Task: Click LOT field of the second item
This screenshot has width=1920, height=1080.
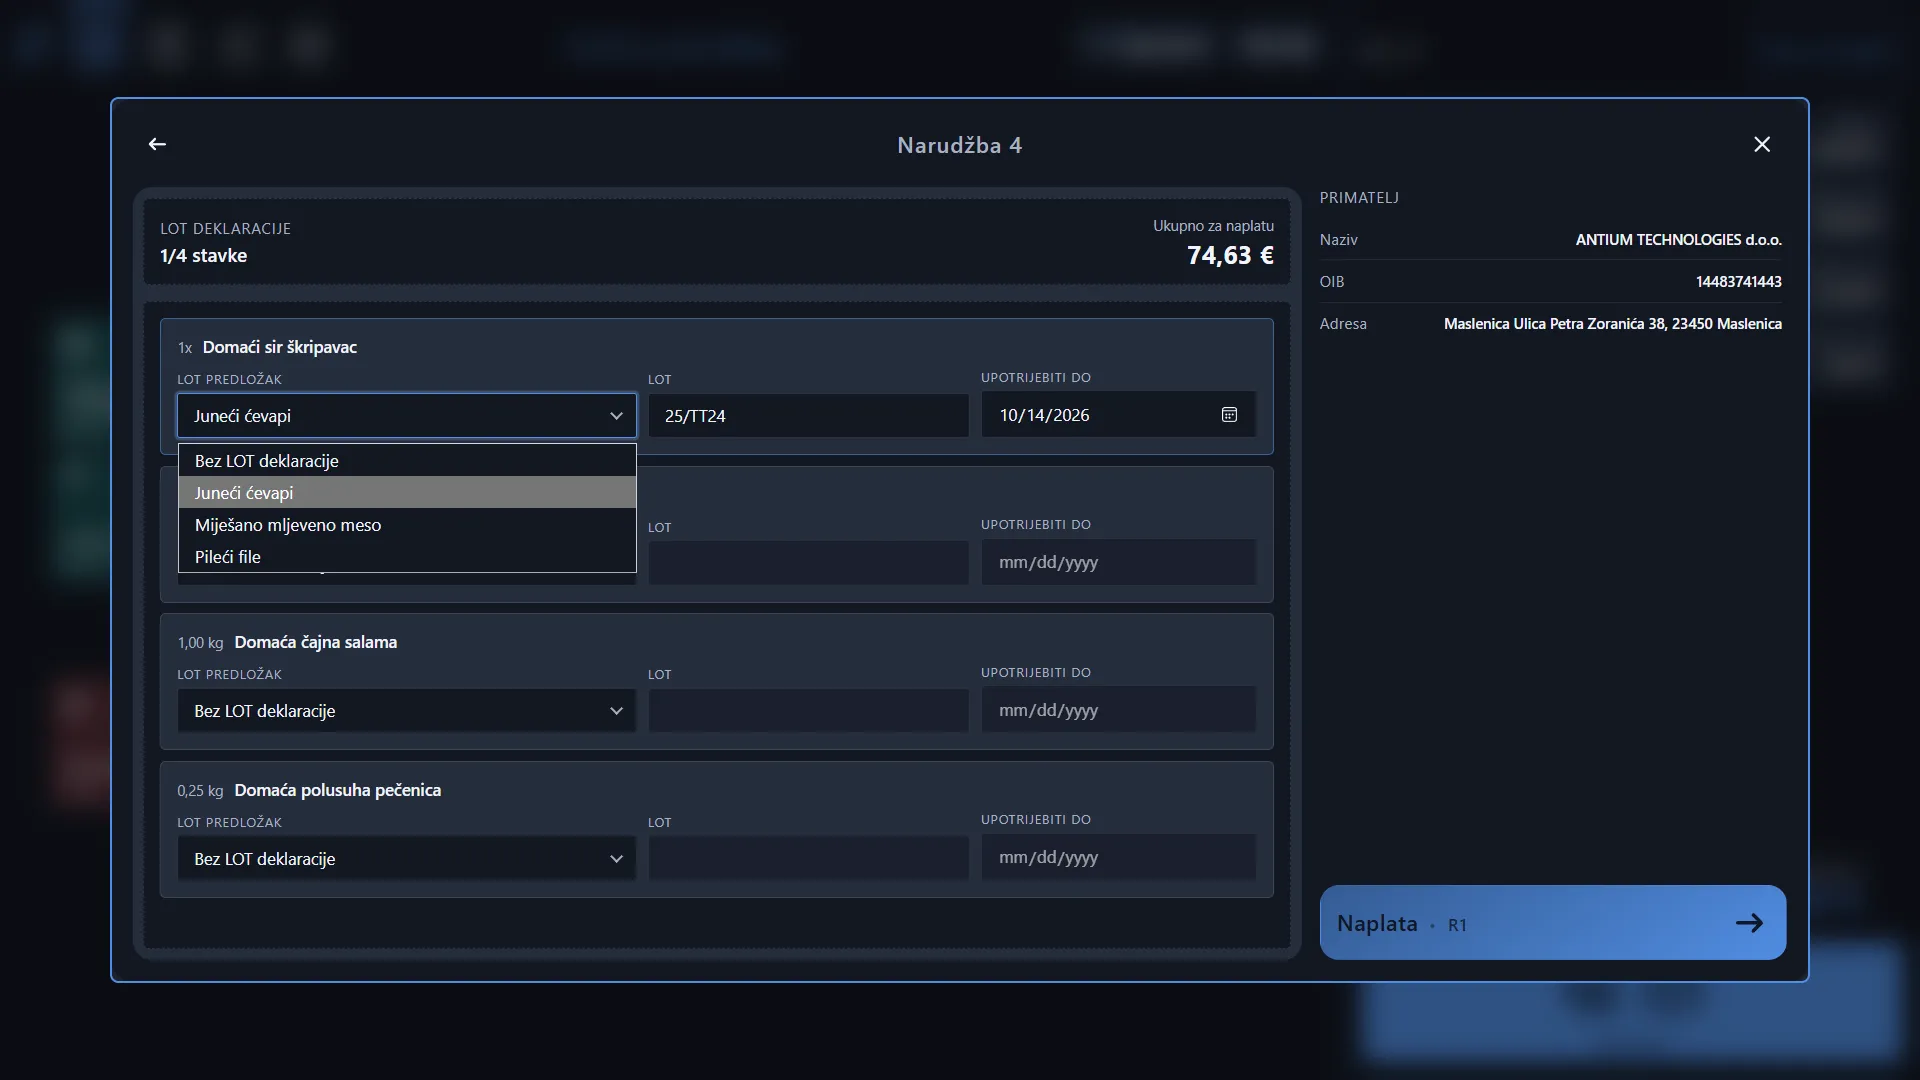Action: tap(808, 563)
